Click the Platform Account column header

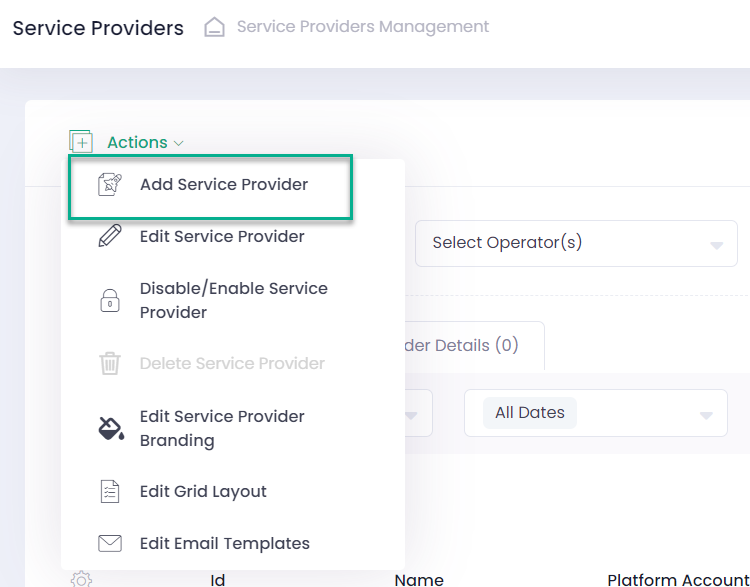click(676, 579)
